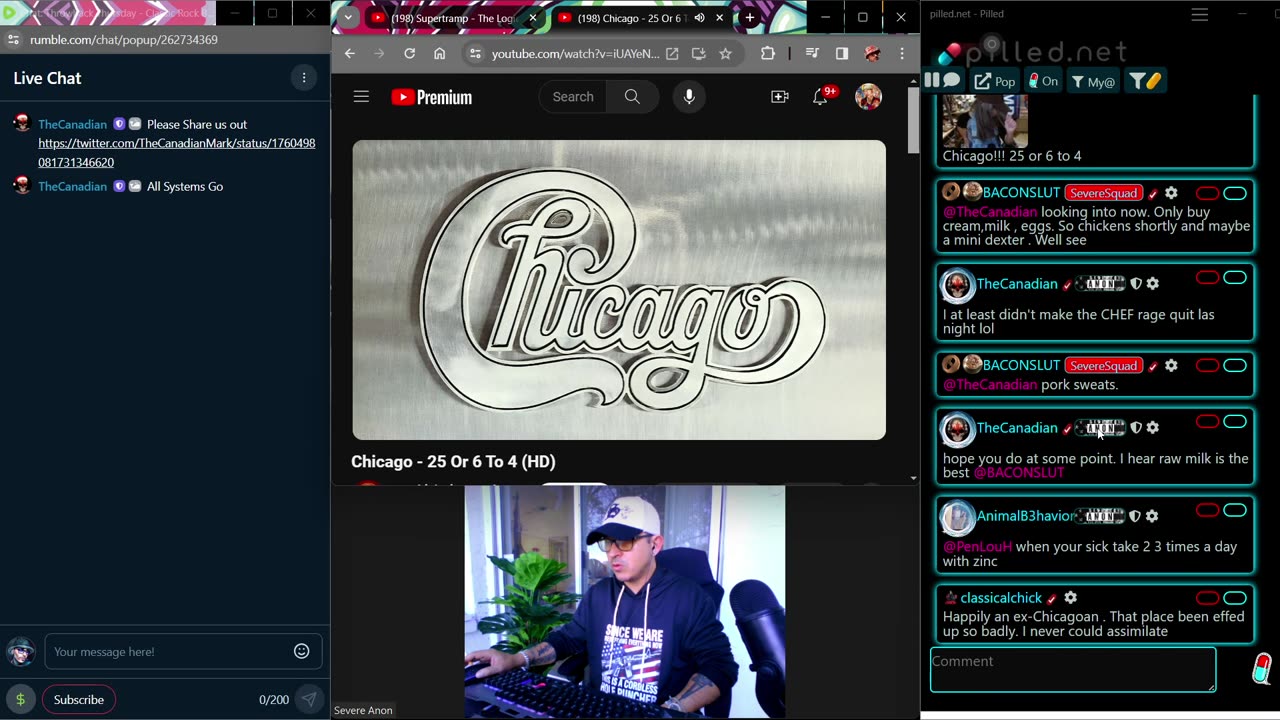Click the YouTube Premium logo
This screenshot has width=1280, height=720.
(x=431, y=97)
